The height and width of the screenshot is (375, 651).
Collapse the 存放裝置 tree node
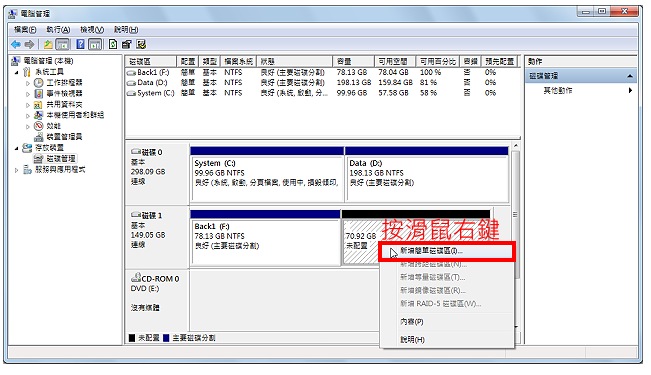pos(17,148)
